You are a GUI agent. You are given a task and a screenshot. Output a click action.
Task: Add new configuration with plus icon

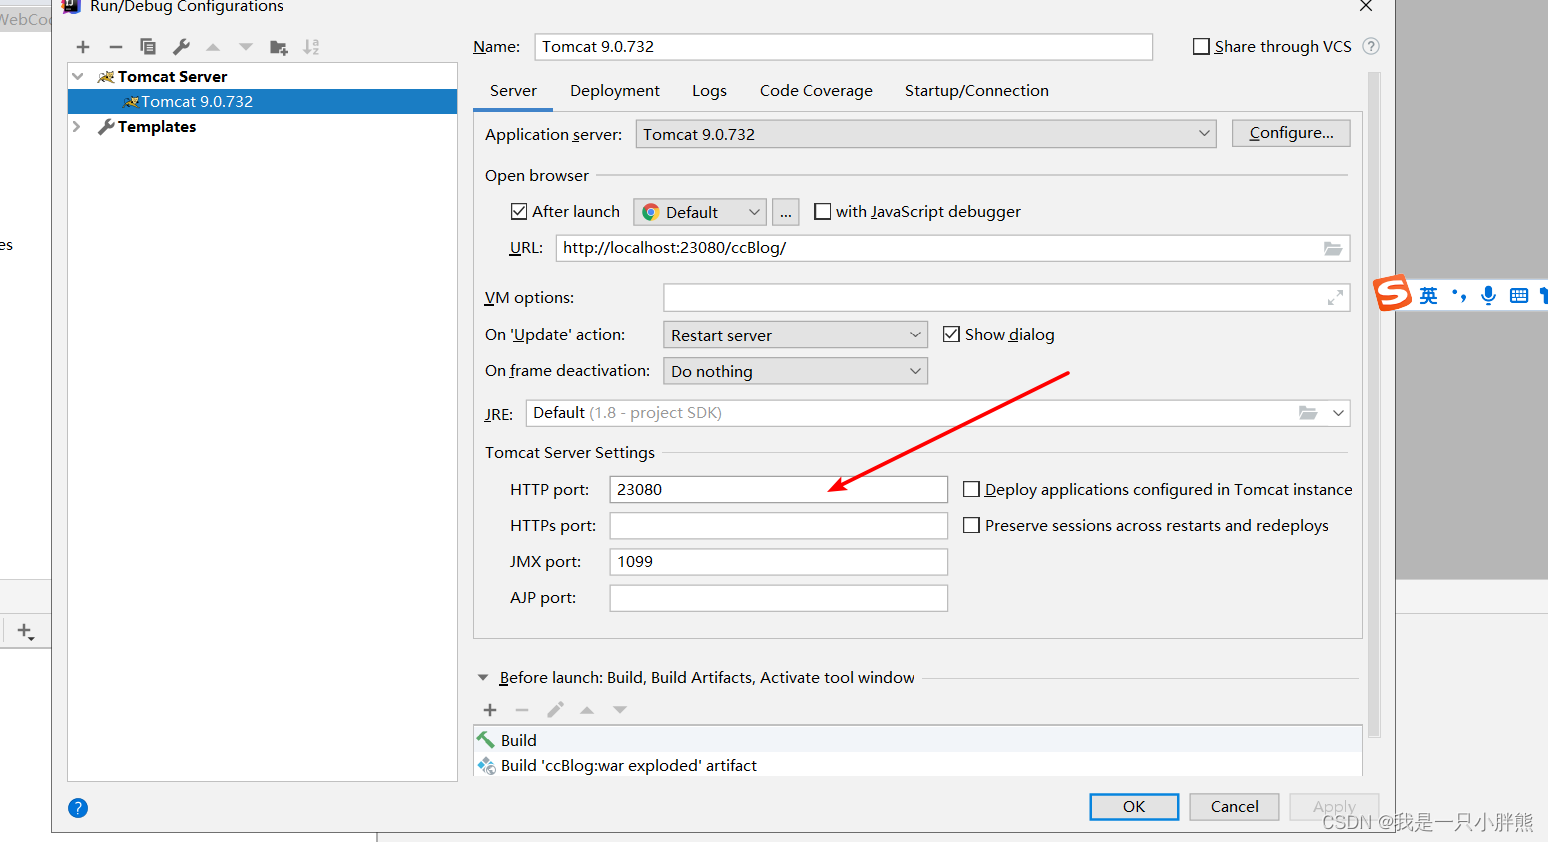coord(83,47)
